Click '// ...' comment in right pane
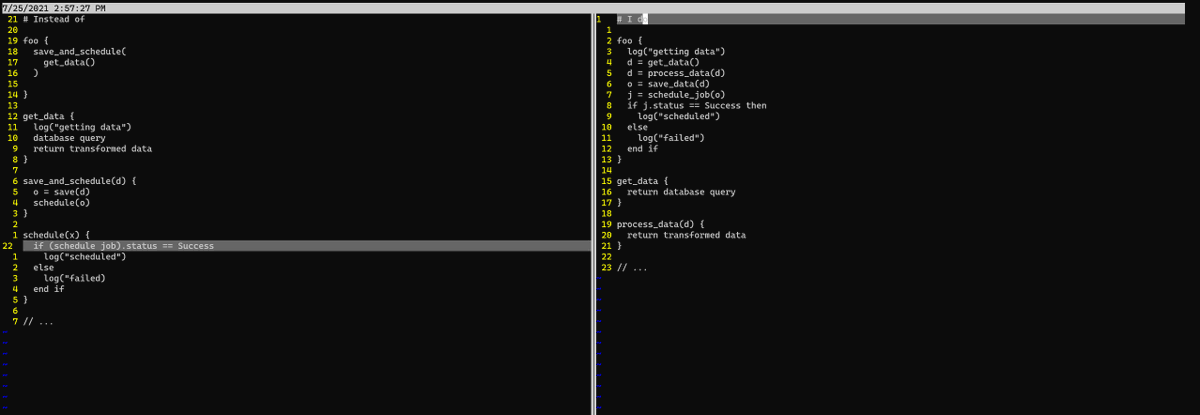The width and height of the screenshot is (1200, 415). 633,267
